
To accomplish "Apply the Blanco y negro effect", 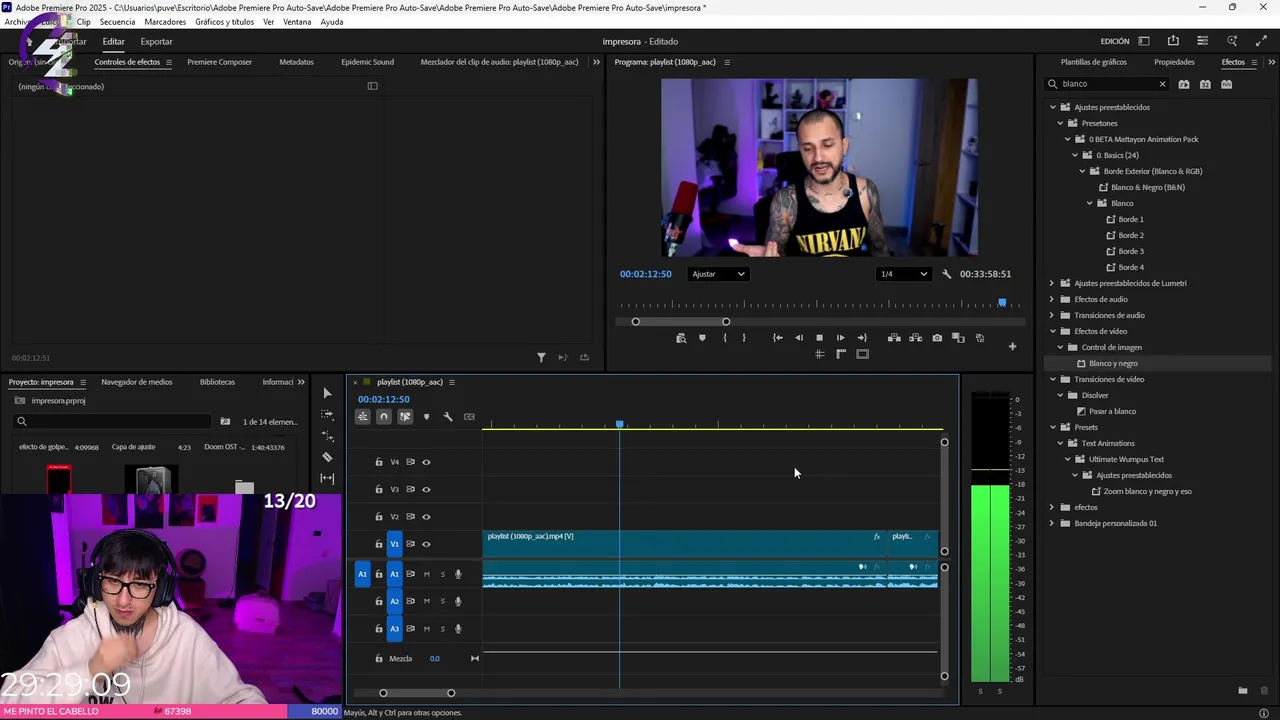I will 1113,363.
